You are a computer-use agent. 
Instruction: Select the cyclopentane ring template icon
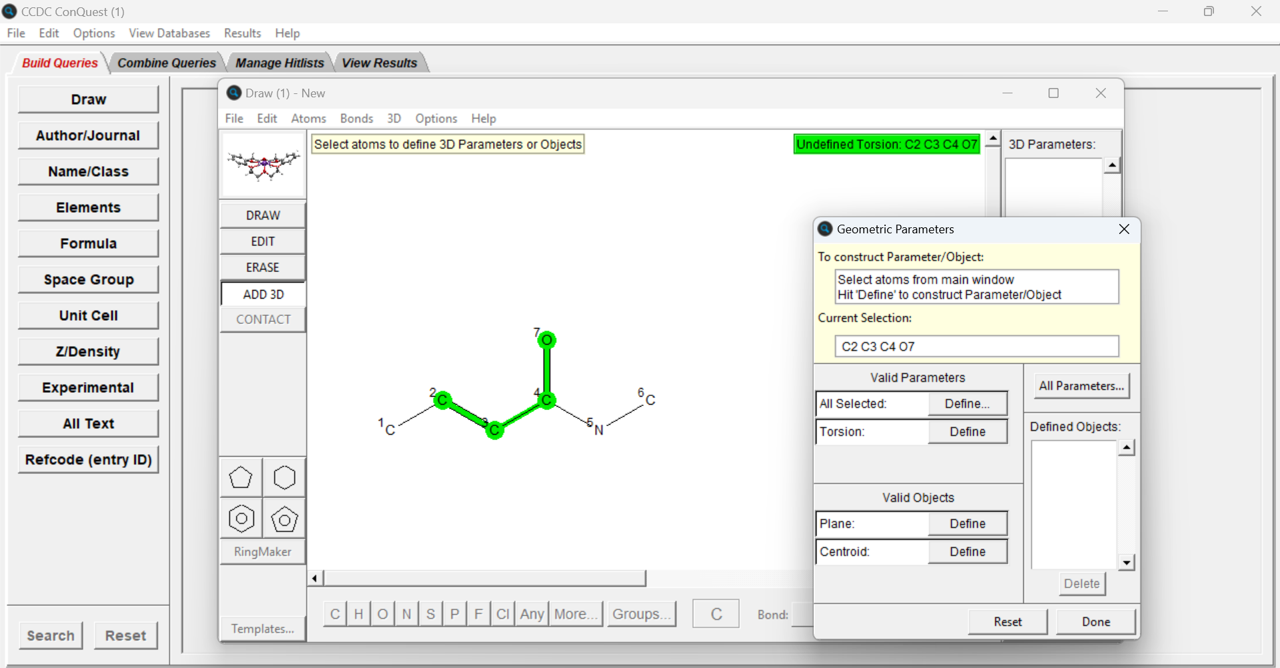240,477
